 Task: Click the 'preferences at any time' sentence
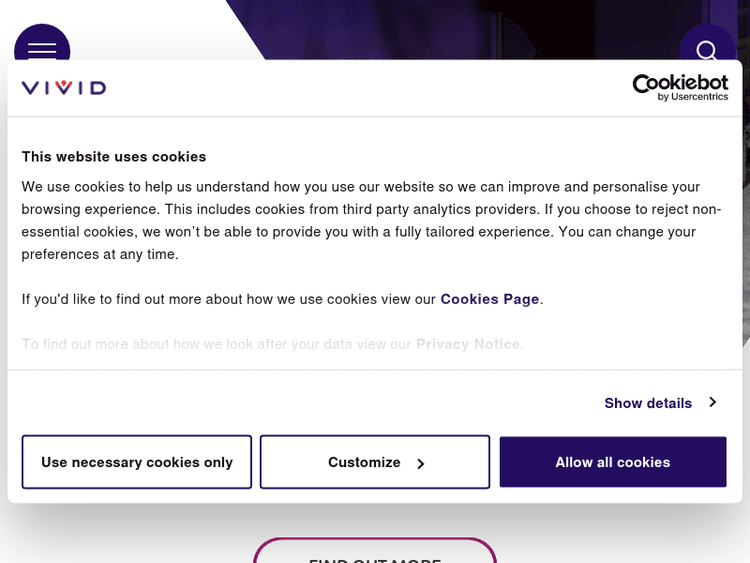click(100, 254)
